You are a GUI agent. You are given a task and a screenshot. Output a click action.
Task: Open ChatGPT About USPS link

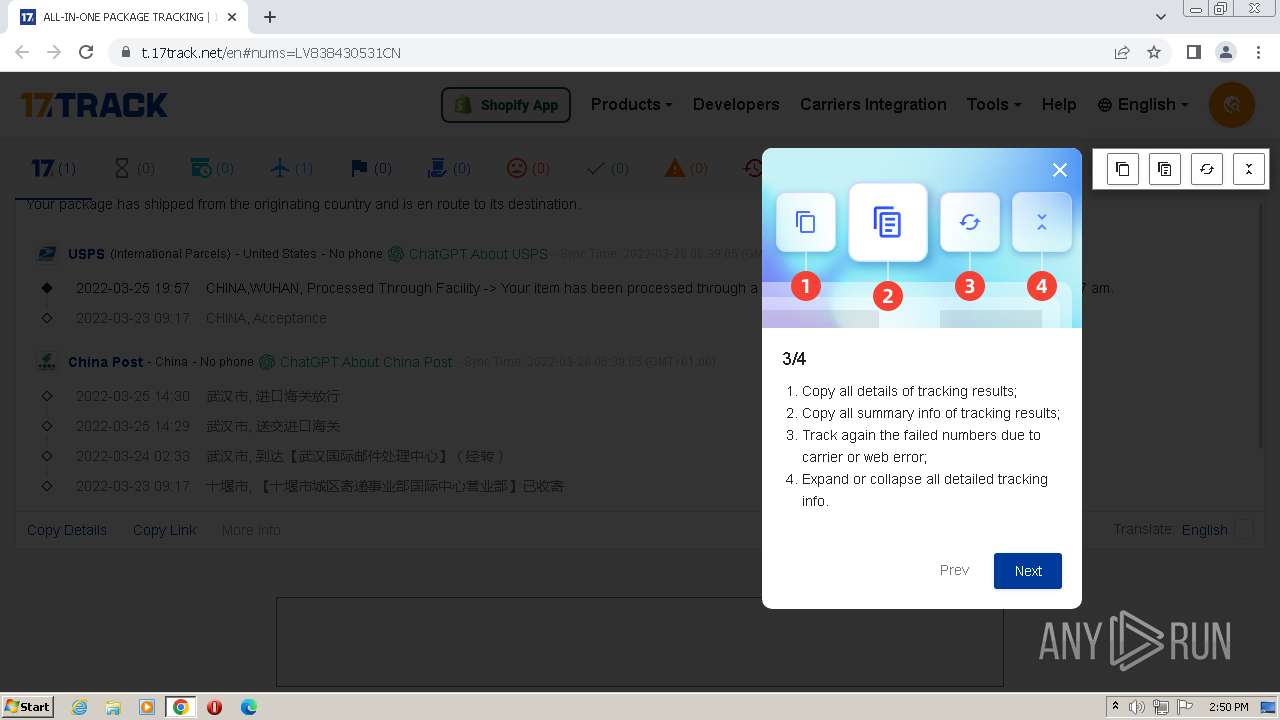[467, 254]
